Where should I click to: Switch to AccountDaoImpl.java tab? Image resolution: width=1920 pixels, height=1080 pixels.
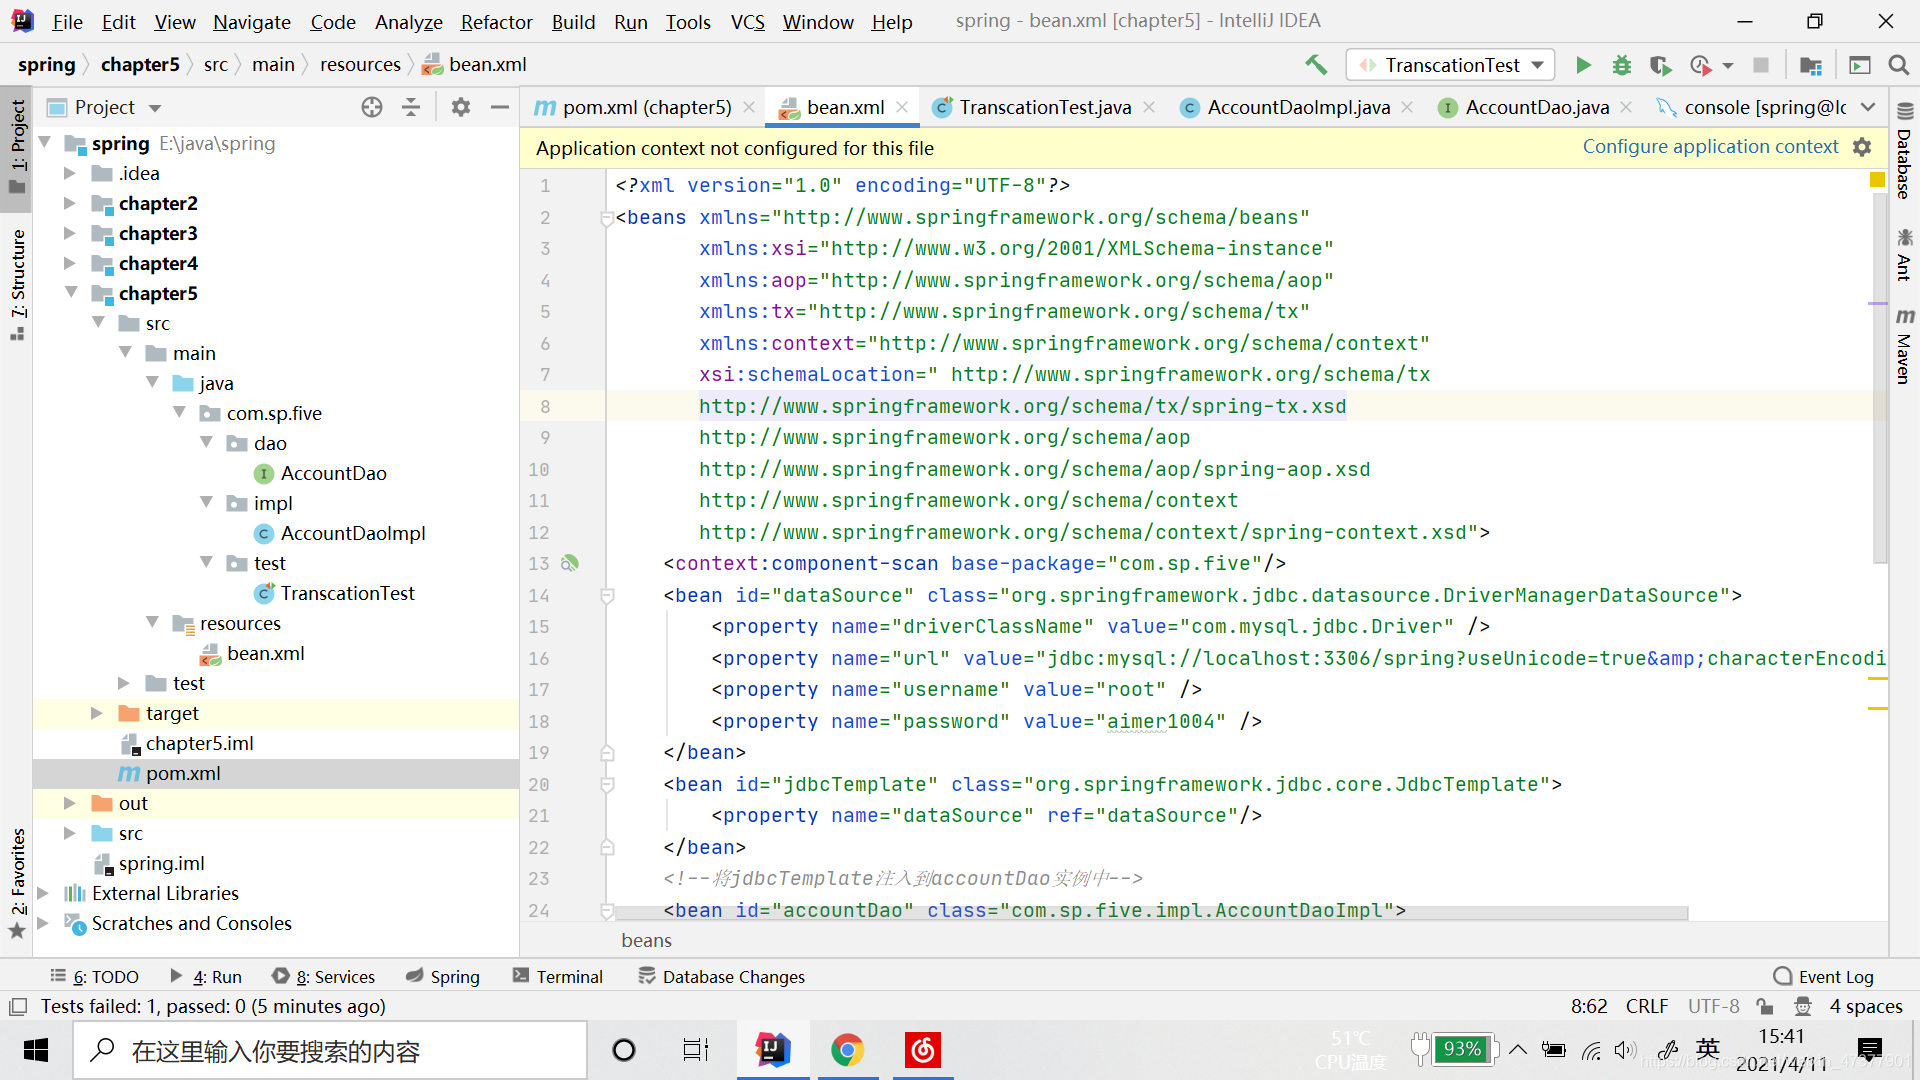(x=1297, y=107)
